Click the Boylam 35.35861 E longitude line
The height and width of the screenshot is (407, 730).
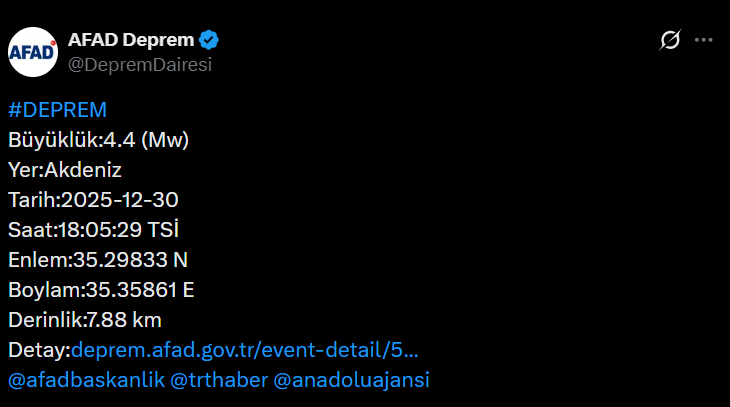tap(102, 290)
